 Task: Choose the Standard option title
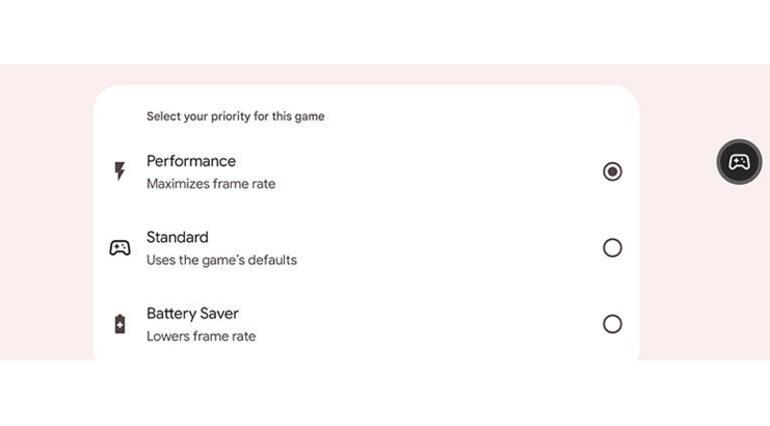[177, 237]
